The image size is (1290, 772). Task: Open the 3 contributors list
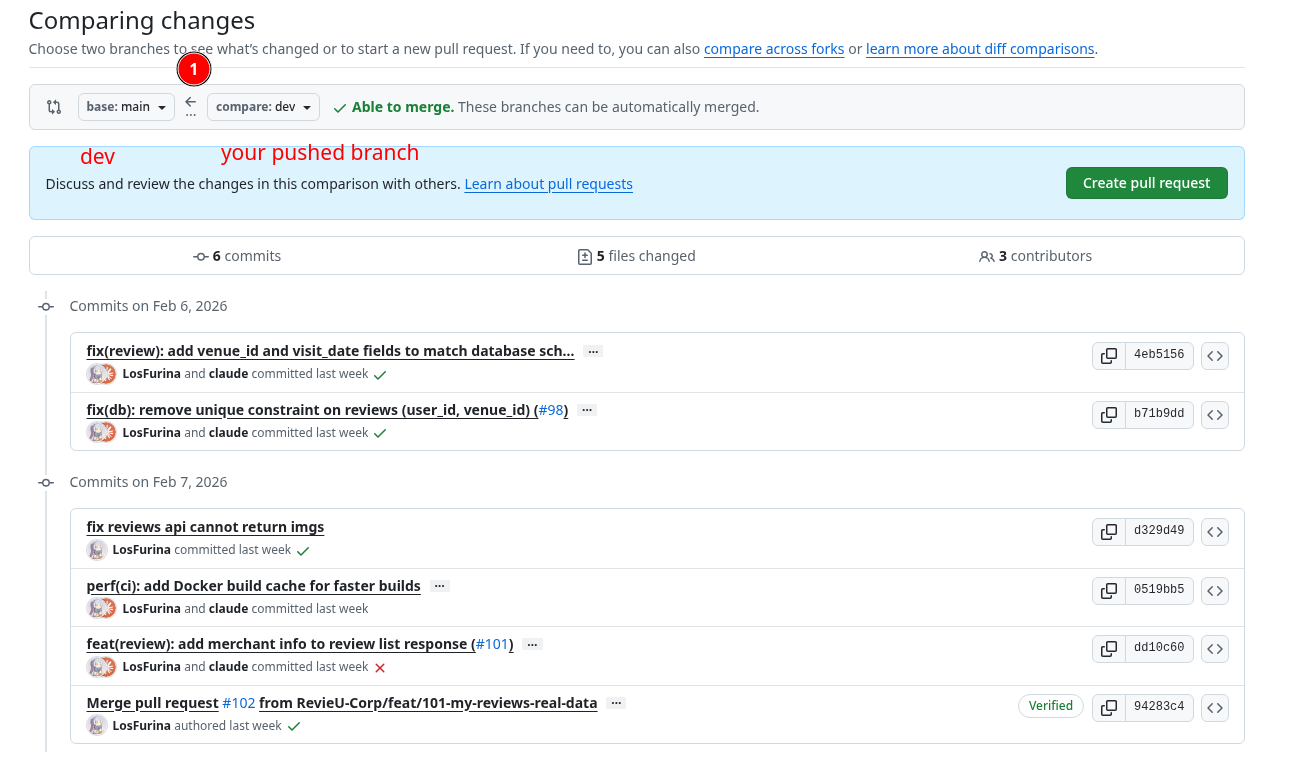click(1035, 255)
